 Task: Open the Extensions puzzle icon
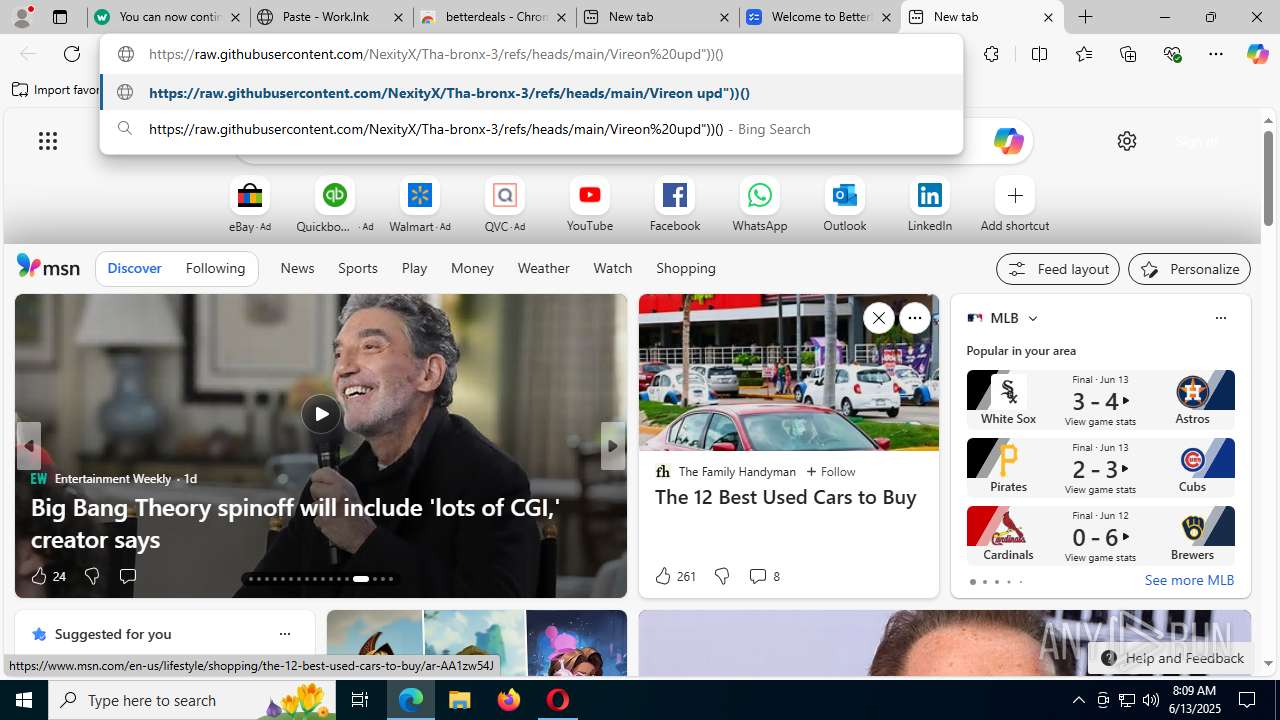pyautogui.click(x=991, y=54)
